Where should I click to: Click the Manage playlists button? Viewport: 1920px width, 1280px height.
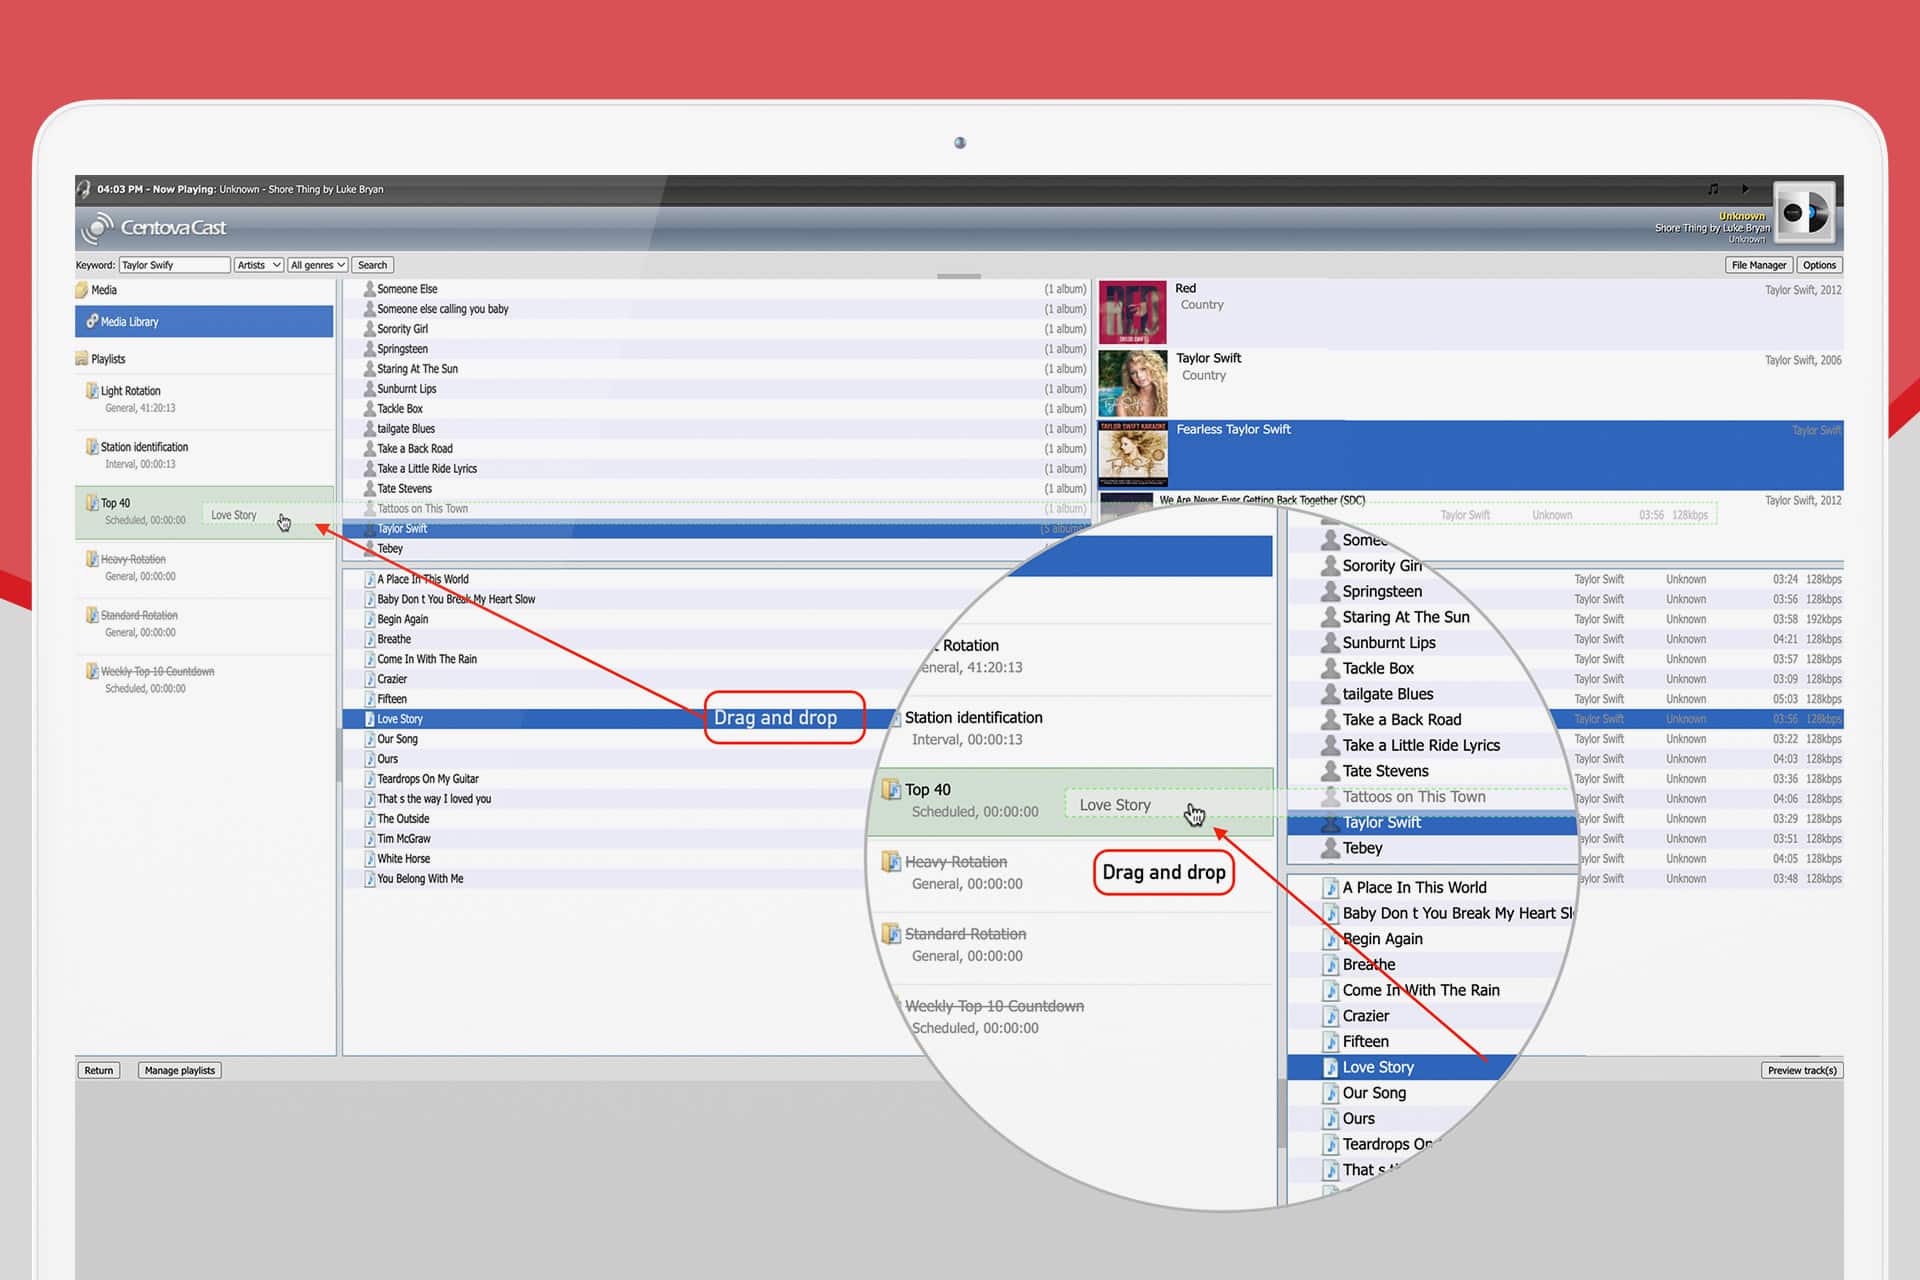pyautogui.click(x=180, y=1070)
